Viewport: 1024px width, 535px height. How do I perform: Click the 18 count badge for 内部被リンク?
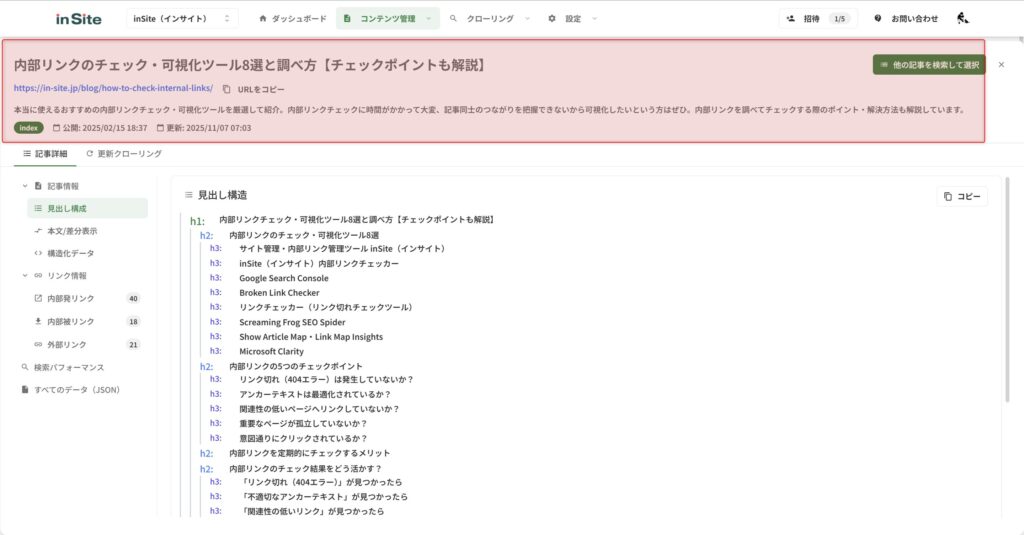tap(133, 321)
